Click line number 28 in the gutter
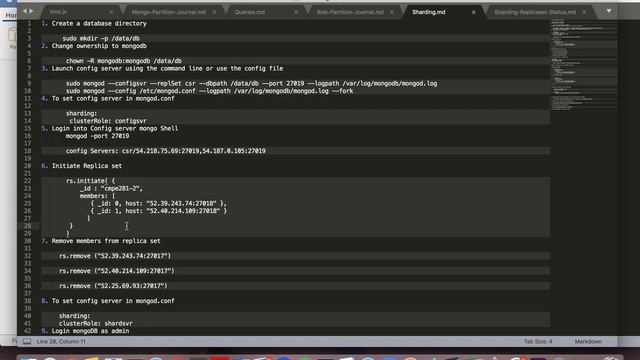The image size is (640, 360). 27,226
